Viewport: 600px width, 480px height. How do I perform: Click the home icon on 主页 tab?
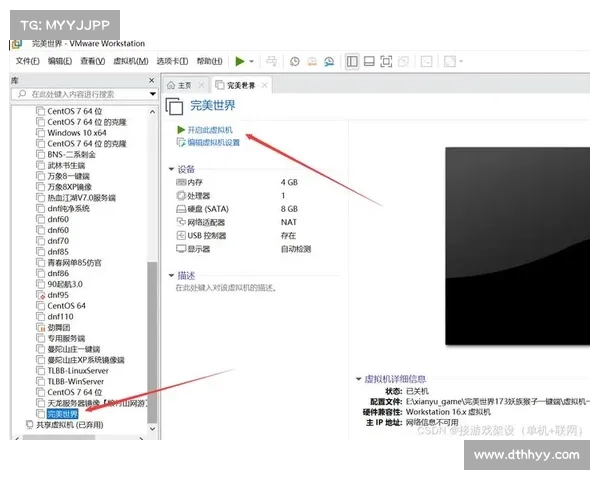[x=171, y=85]
